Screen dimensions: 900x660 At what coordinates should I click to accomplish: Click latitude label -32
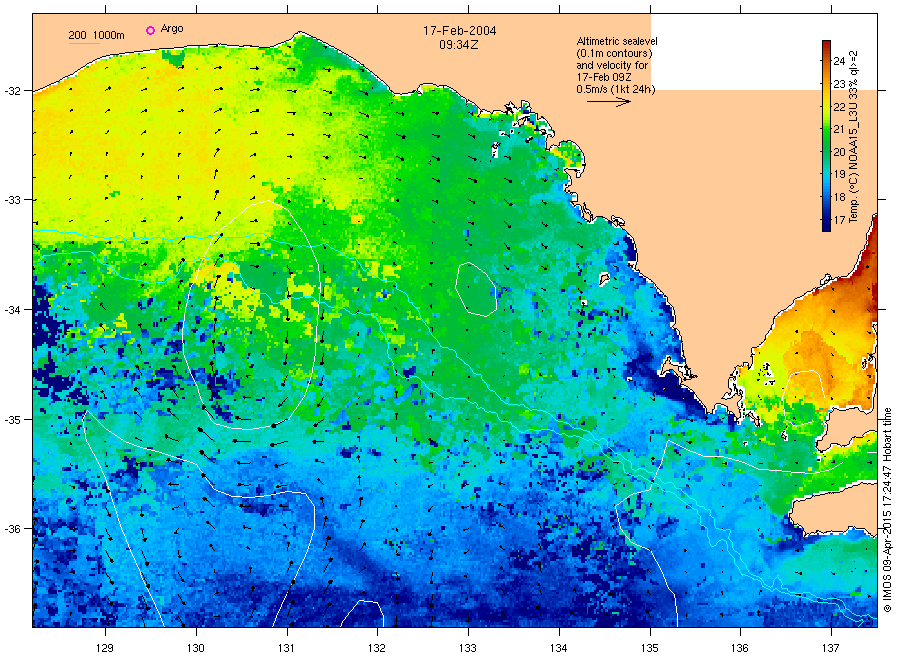point(12,91)
